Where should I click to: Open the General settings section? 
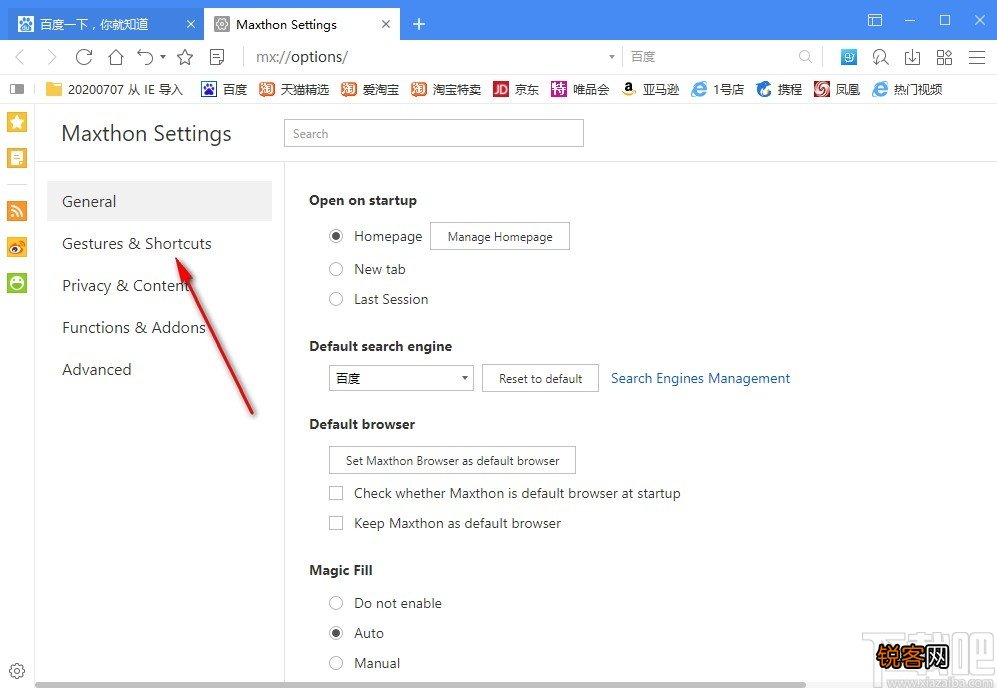pos(159,201)
